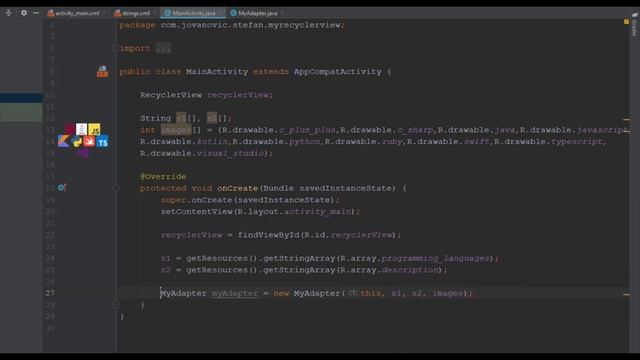The height and width of the screenshot is (360, 640).
Task: Click line number 27 in the gutter
Action: tap(50, 293)
